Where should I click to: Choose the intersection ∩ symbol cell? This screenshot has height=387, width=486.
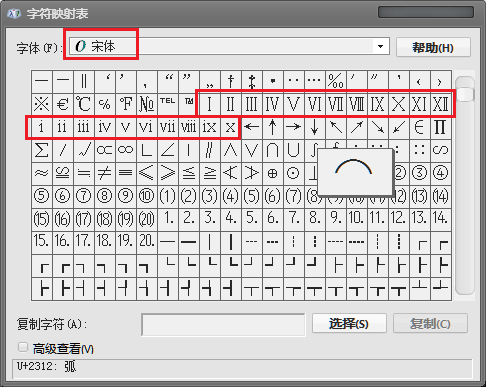273,150
